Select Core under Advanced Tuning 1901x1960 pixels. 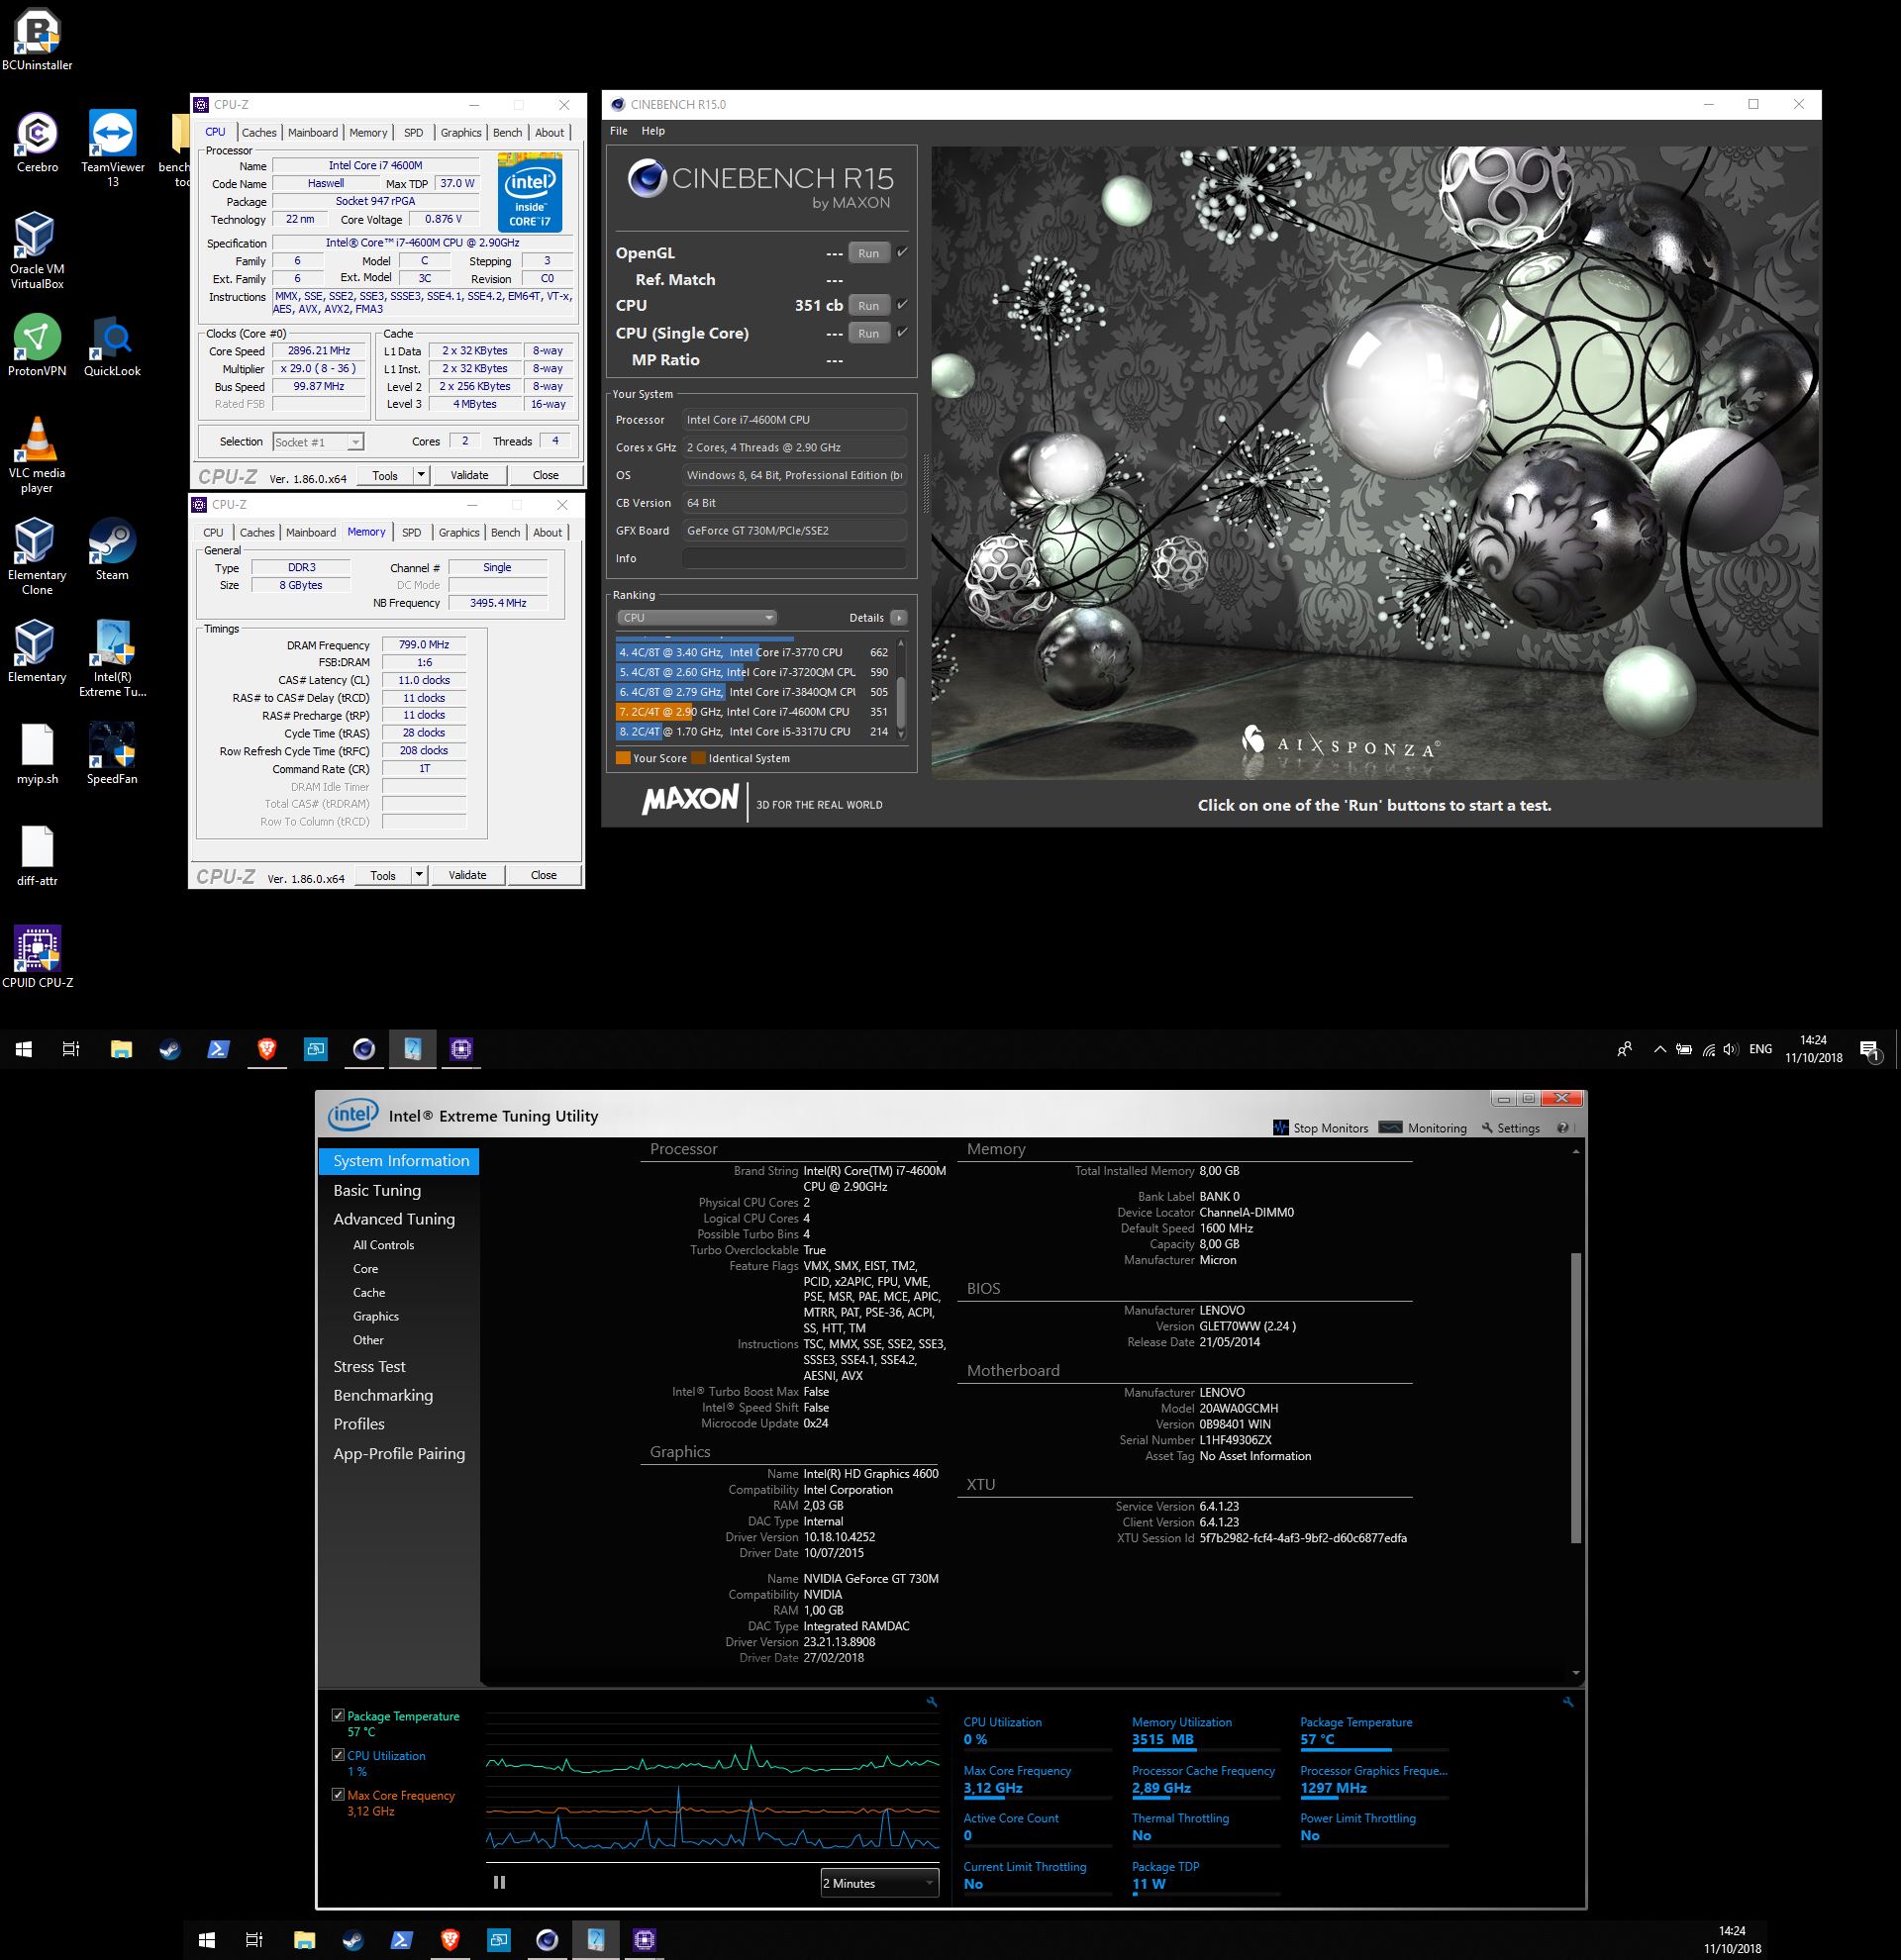tap(365, 1268)
